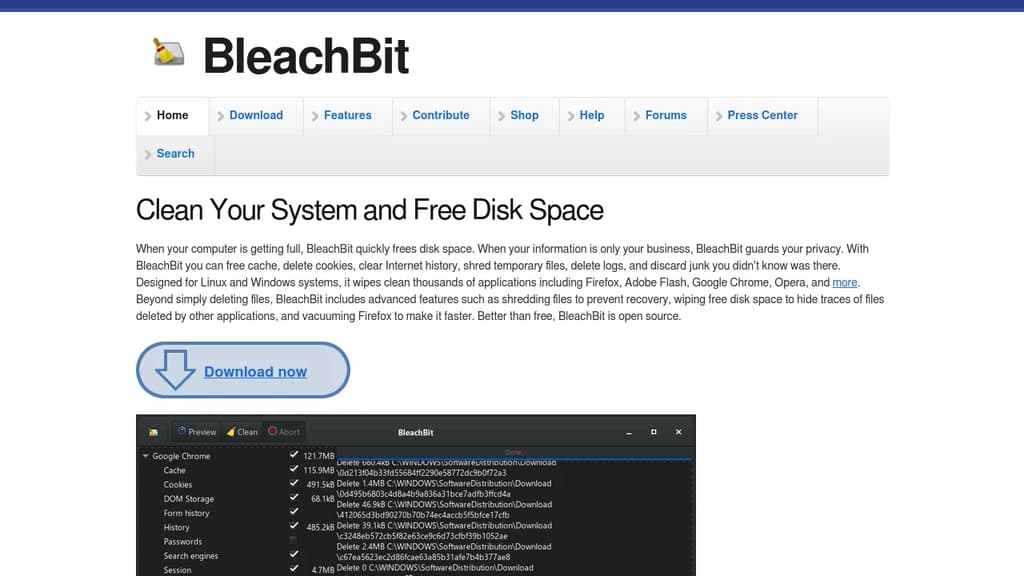Click the arrow icon beside Search
Viewport: 1024px width, 576px height.
click(x=146, y=153)
